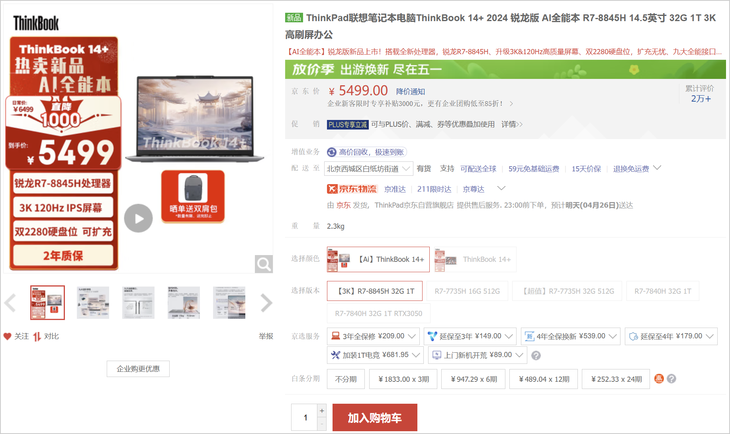Click 211限时达 delivery option

coord(434,189)
